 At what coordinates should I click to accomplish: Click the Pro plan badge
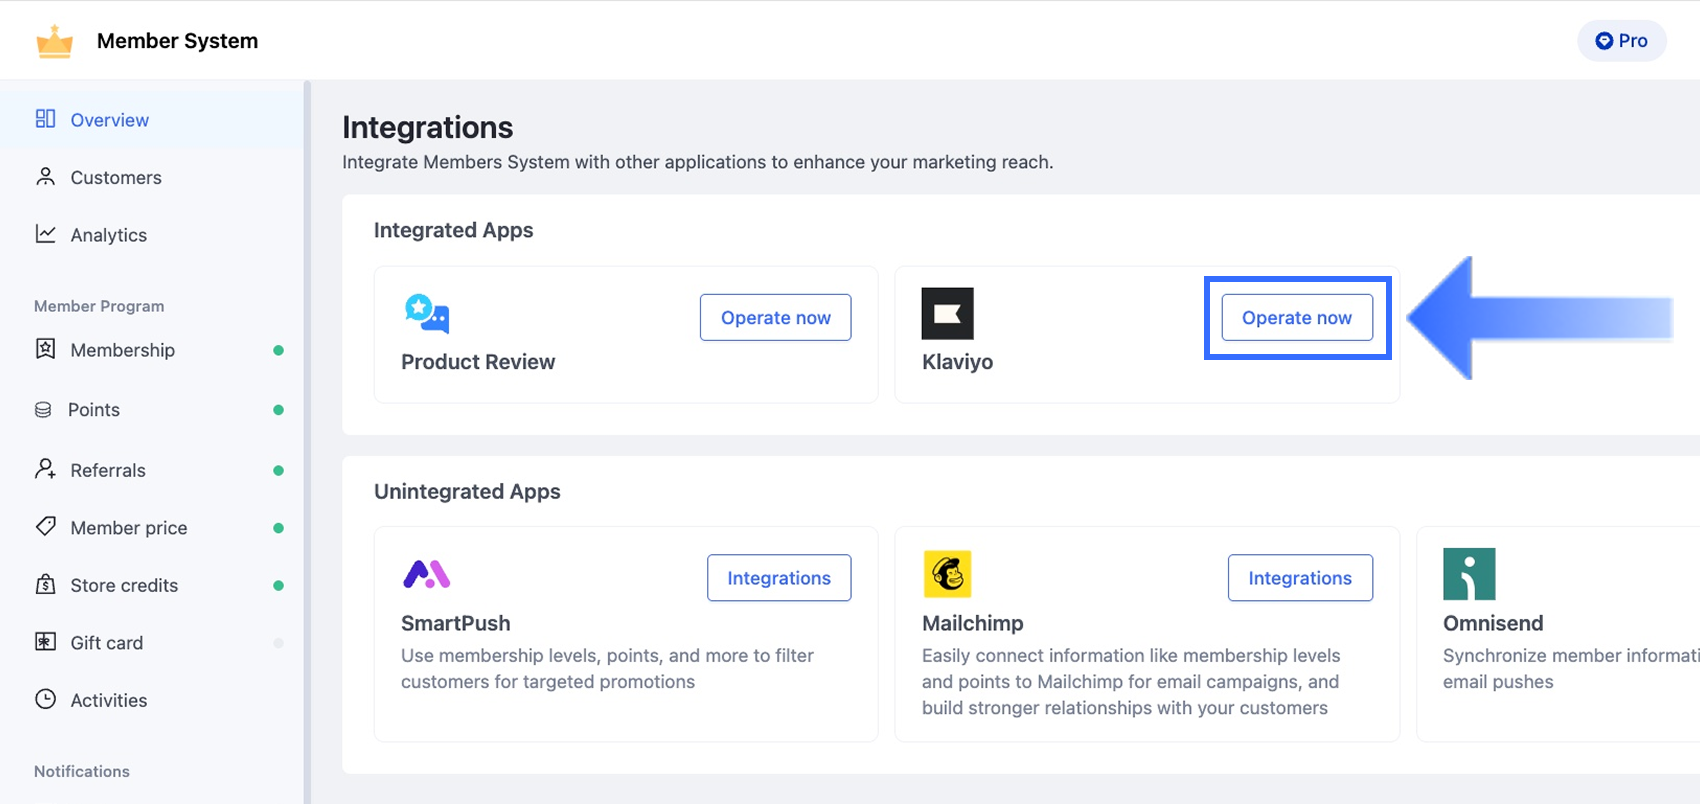point(1621,41)
